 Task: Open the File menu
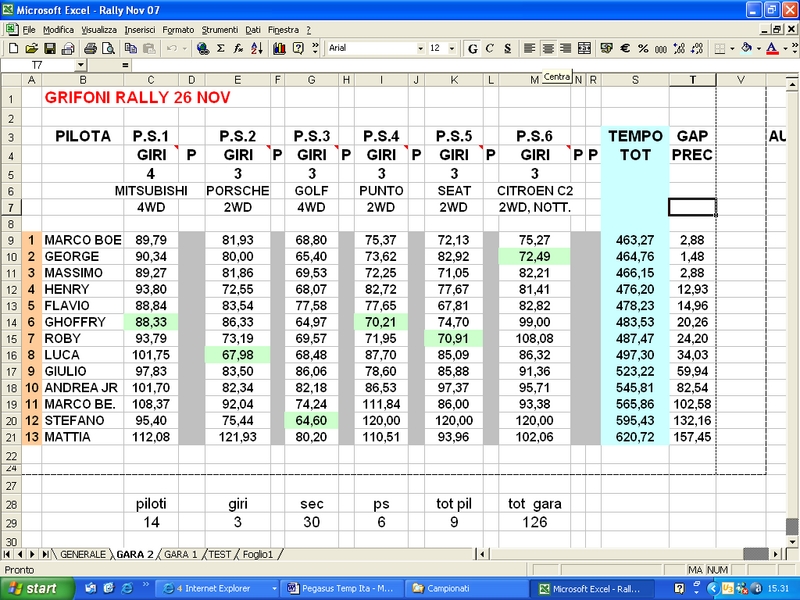(x=29, y=30)
